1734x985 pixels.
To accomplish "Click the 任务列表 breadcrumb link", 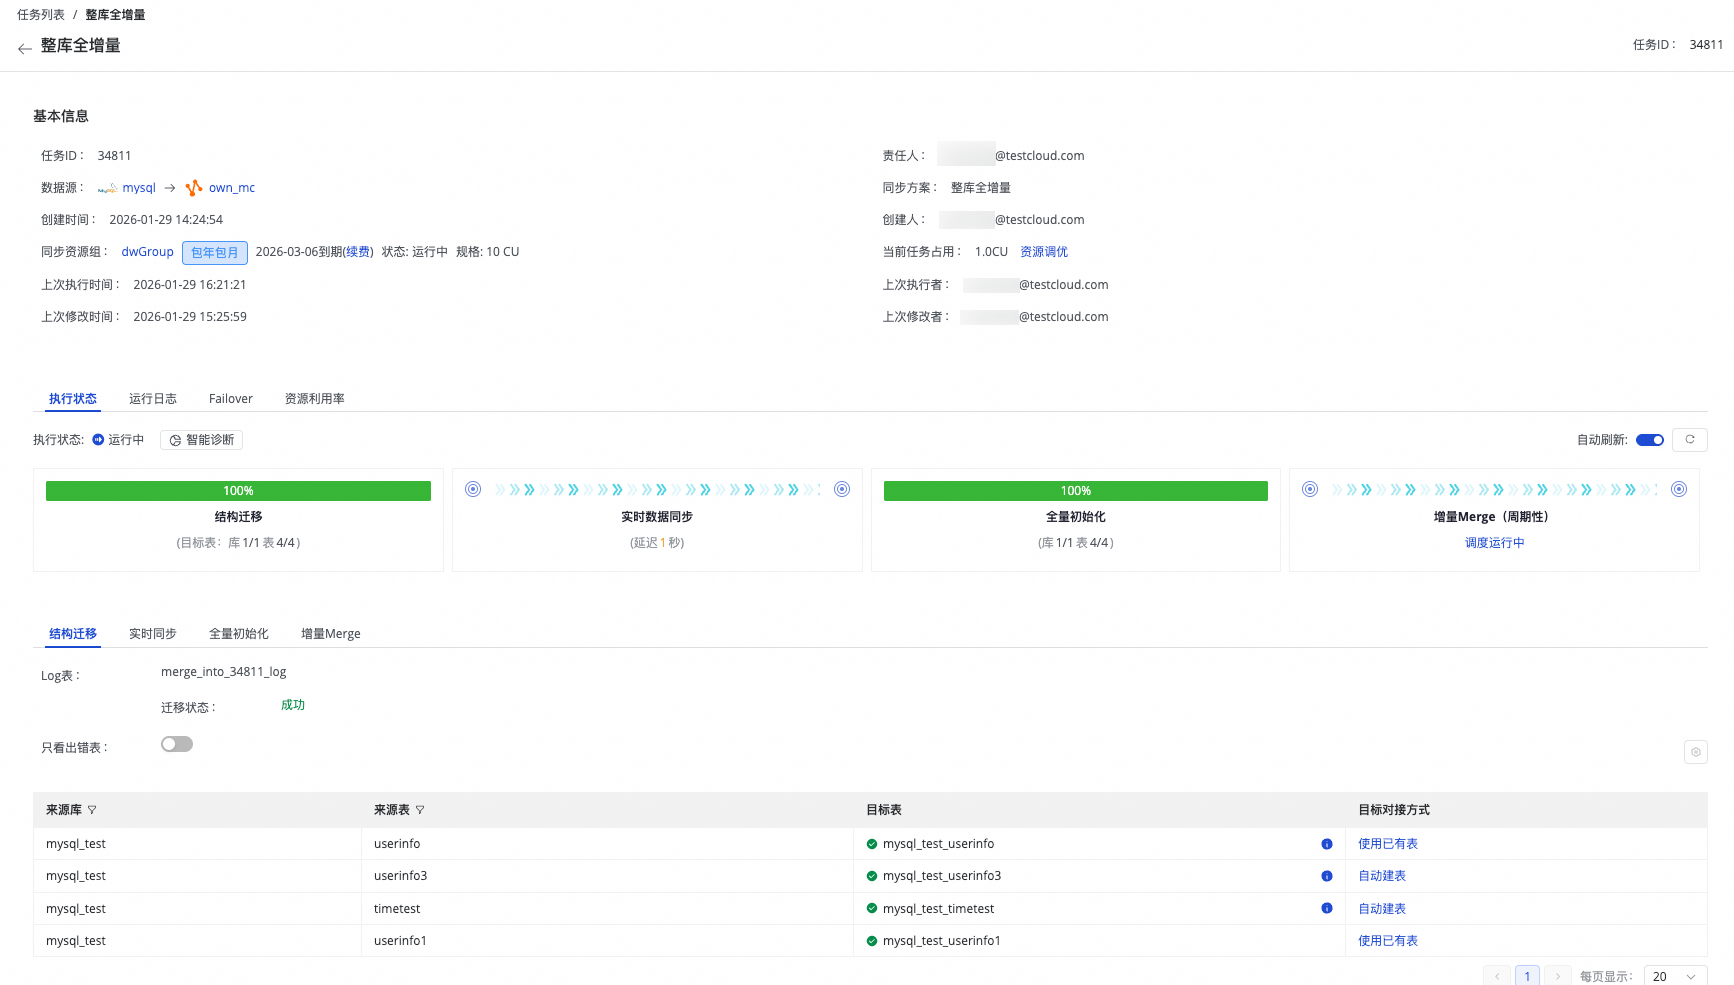I will point(41,15).
